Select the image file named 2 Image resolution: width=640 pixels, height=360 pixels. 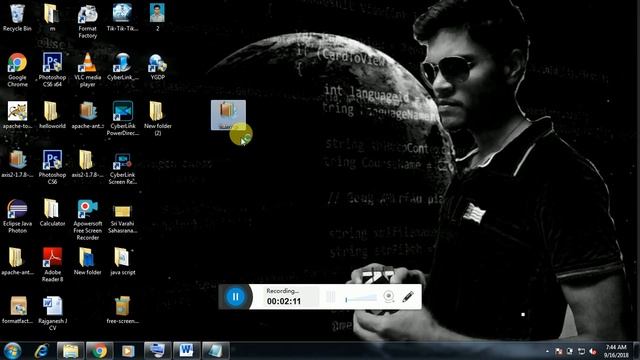point(157,18)
